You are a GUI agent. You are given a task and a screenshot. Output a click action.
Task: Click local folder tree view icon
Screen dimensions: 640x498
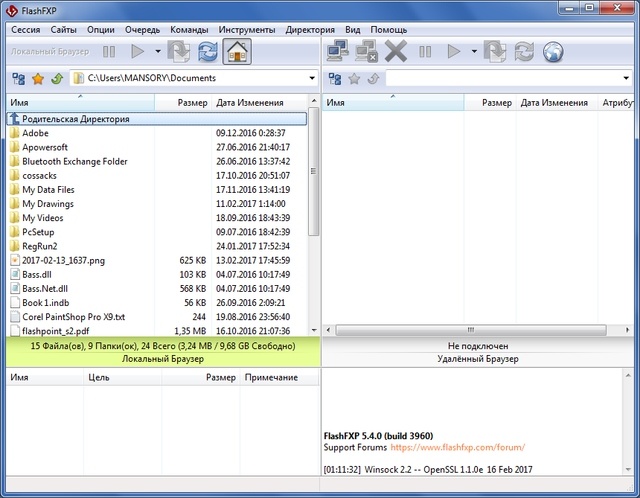click(x=17, y=78)
